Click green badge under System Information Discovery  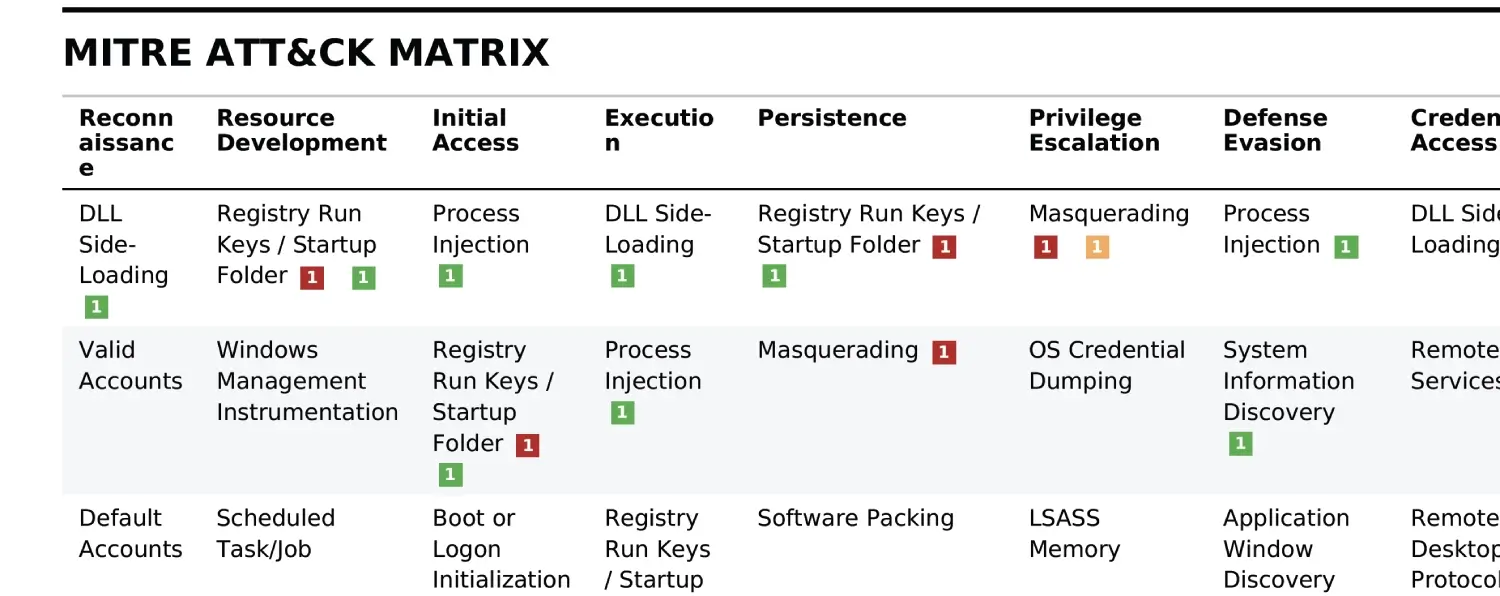tap(1240, 443)
